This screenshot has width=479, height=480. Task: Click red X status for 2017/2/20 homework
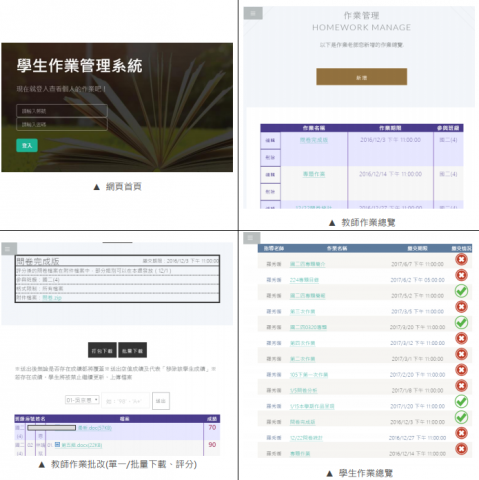(461, 370)
